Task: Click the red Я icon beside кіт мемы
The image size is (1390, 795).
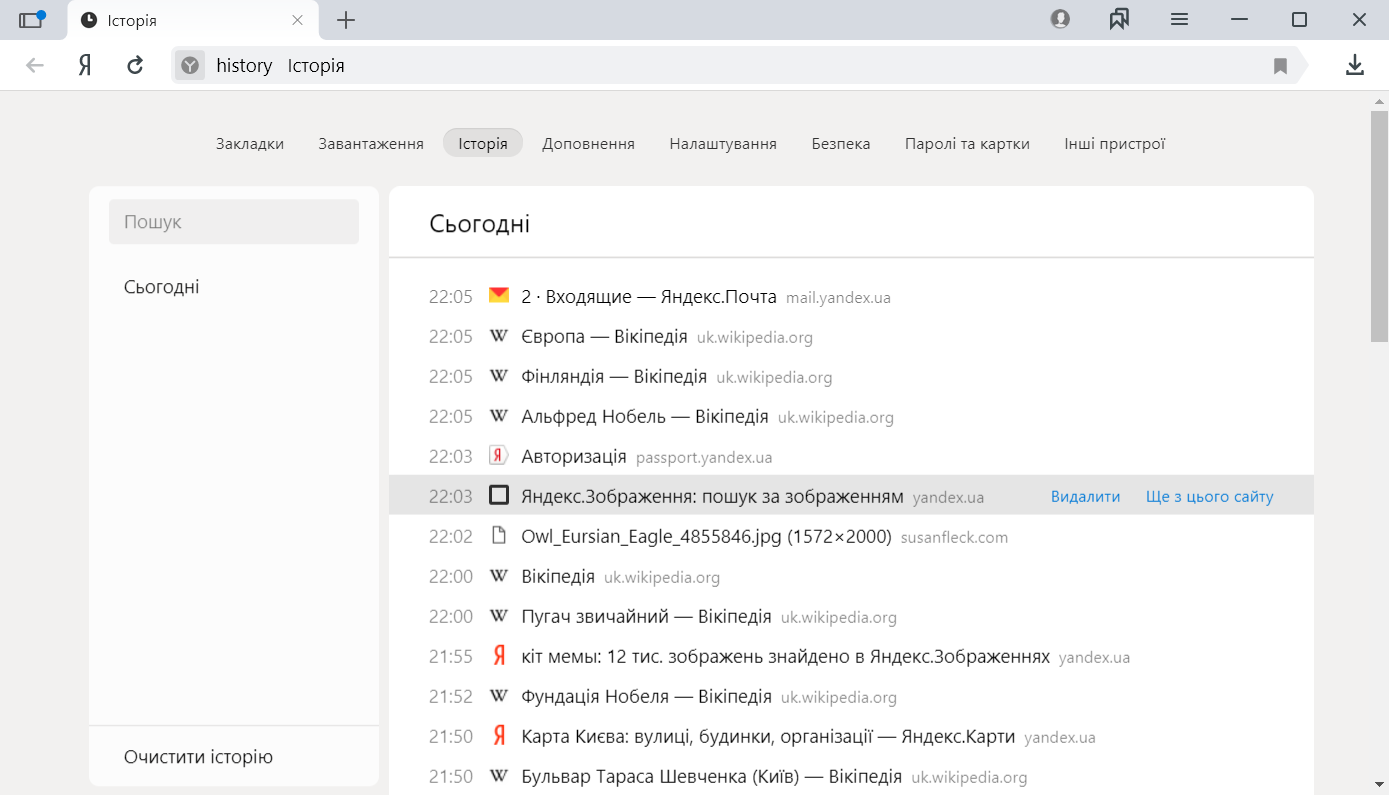Action: click(499, 656)
